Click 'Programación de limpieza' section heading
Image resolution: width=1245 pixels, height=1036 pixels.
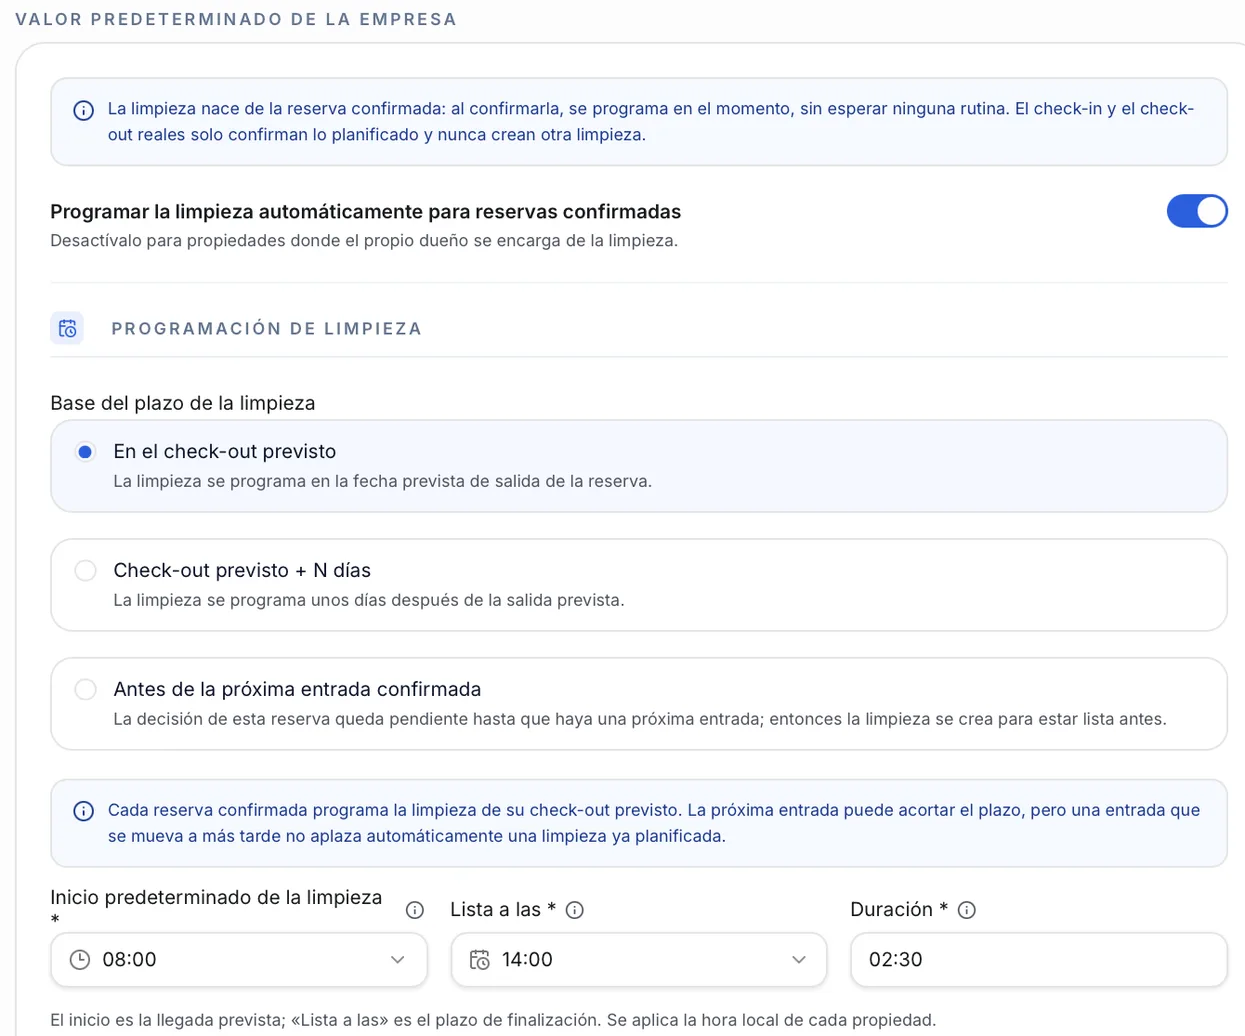tap(267, 329)
